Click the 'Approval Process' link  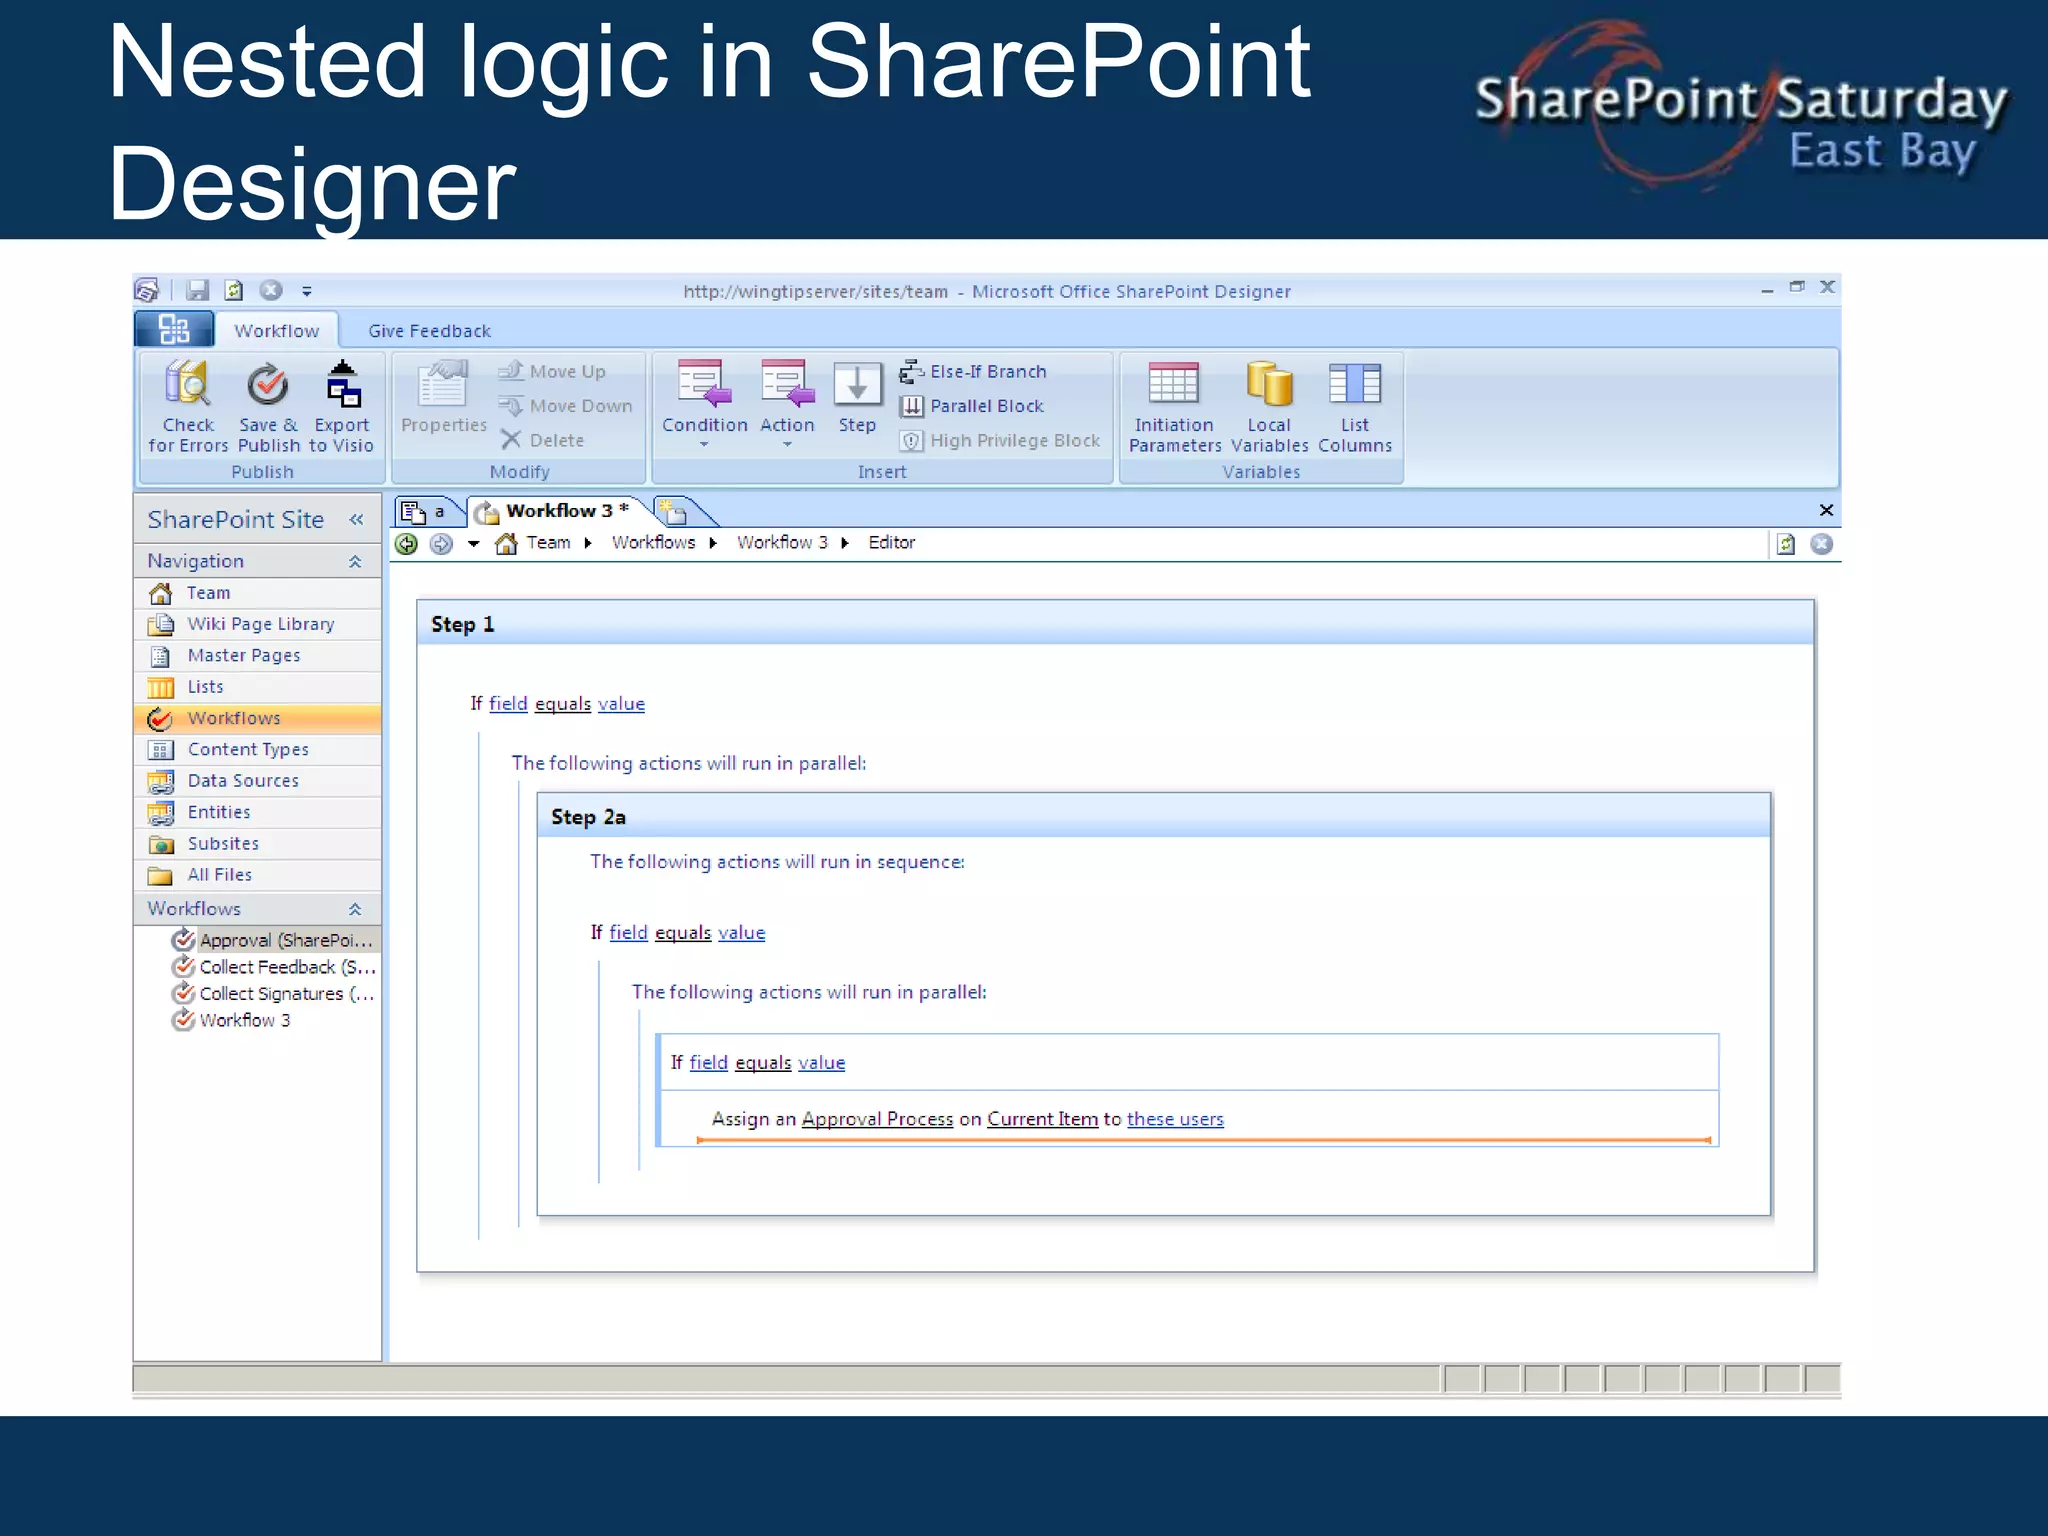point(877,1119)
